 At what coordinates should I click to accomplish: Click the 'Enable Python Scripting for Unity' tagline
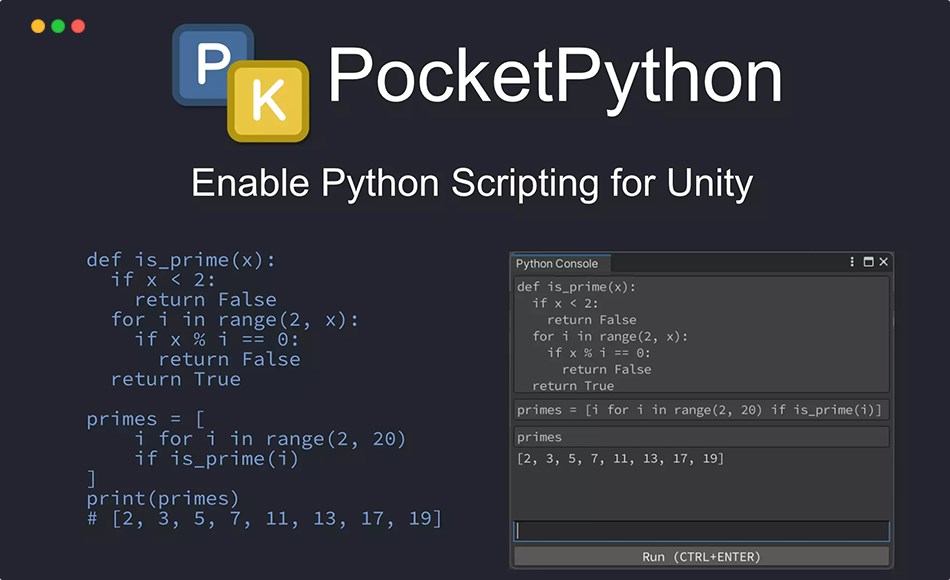point(473,183)
